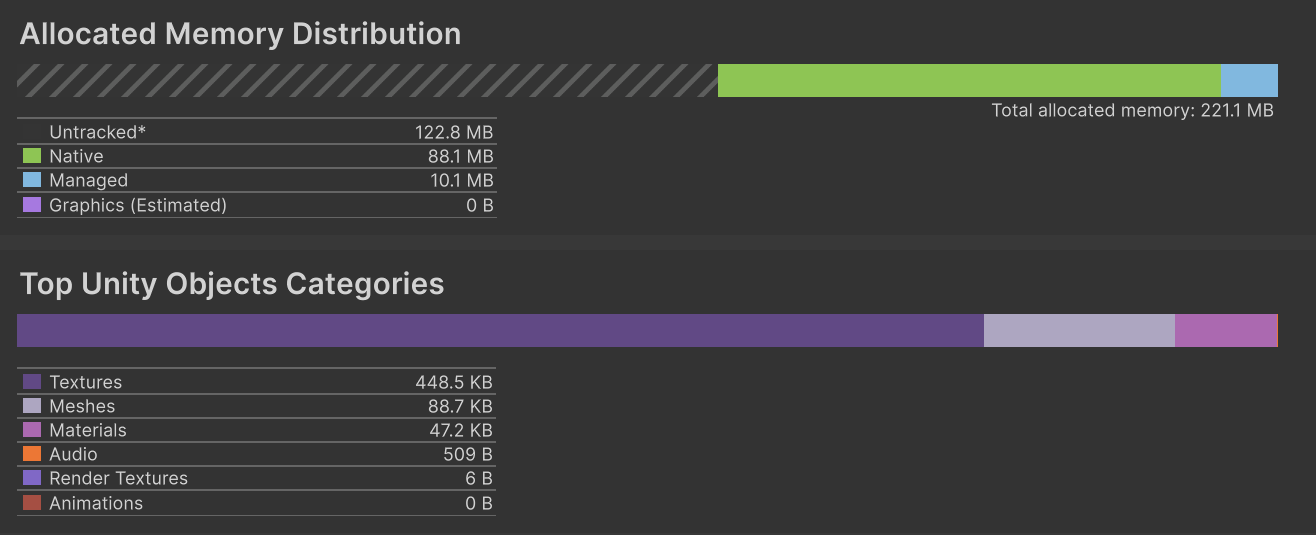Click the Meshes legend color swatch
The height and width of the screenshot is (535, 1316).
pyautogui.click(x=32, y=406)
